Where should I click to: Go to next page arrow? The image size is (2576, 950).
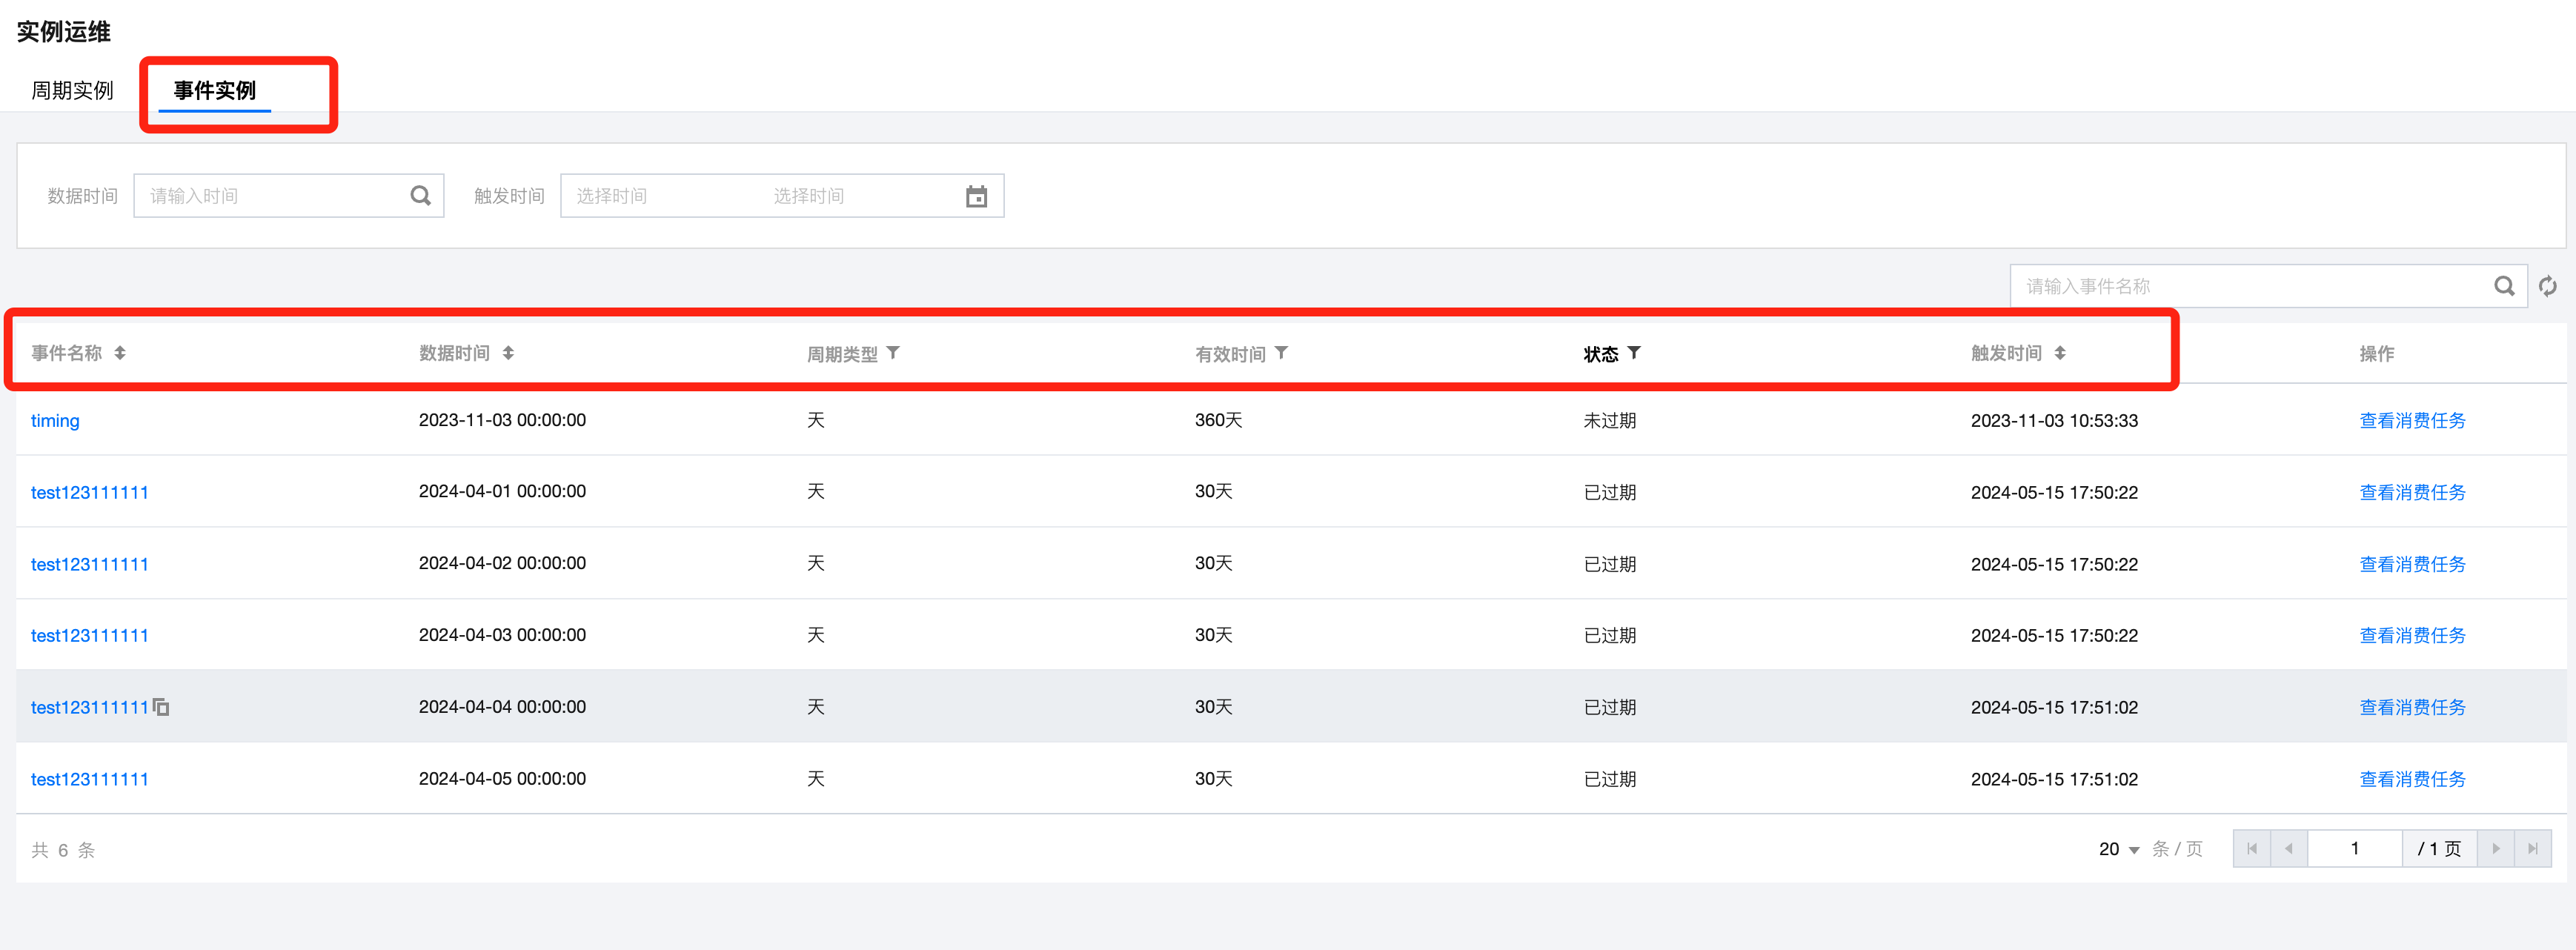coord(2495,849)
